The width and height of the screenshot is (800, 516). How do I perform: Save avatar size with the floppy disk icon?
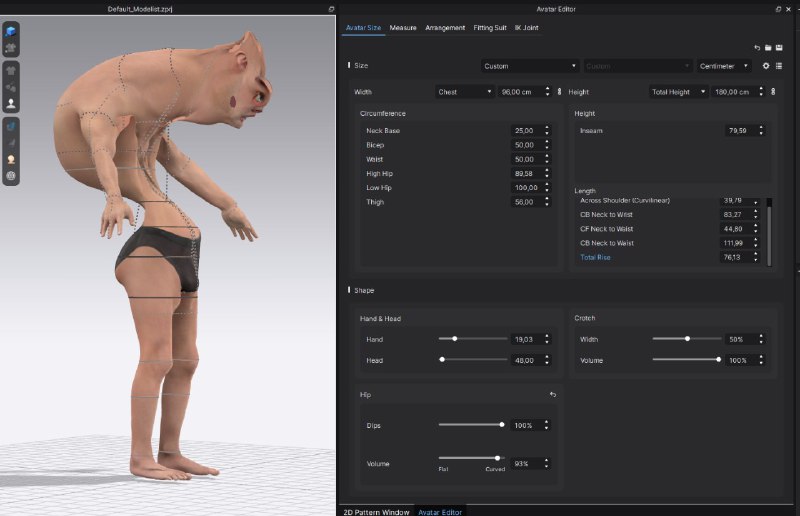point(779,48)
